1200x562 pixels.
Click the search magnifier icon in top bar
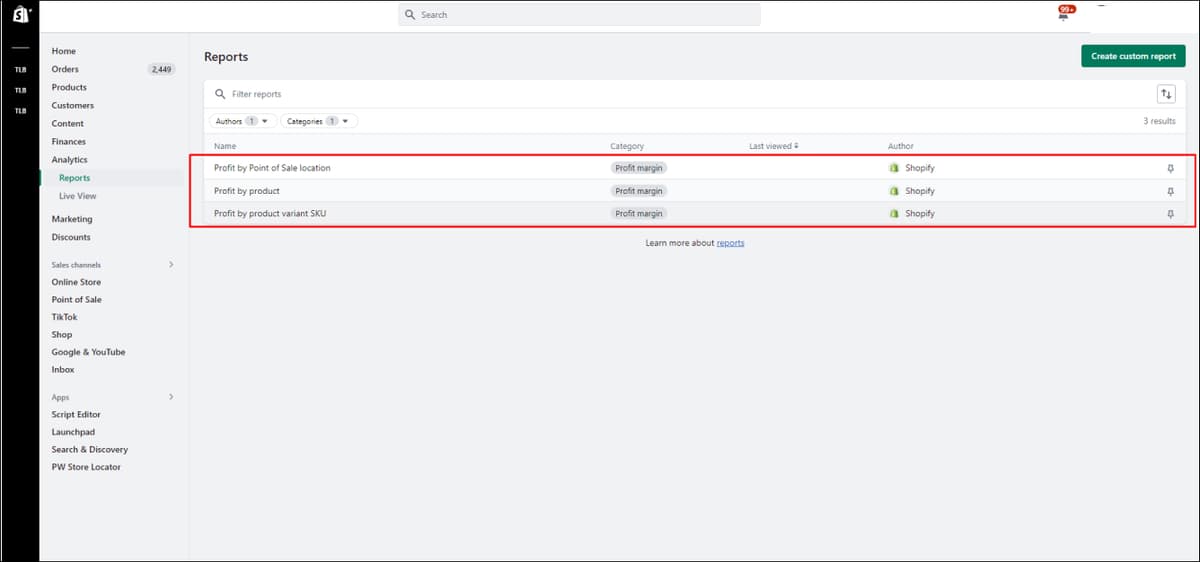point(410,15)
